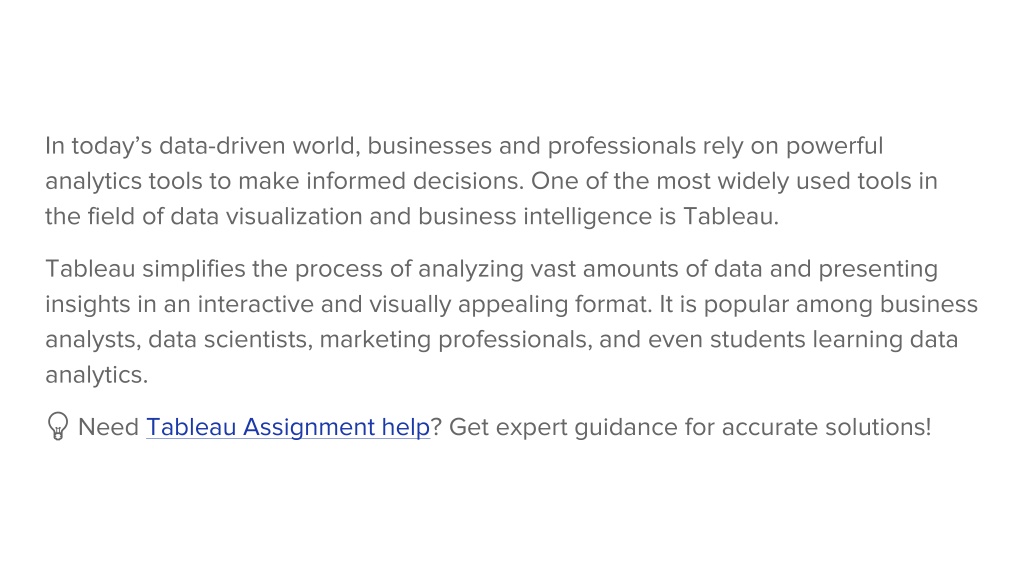Click the lightbulb icon before Need
Viewport: 1024px width, 576px height.
click(x=57, y=426)
